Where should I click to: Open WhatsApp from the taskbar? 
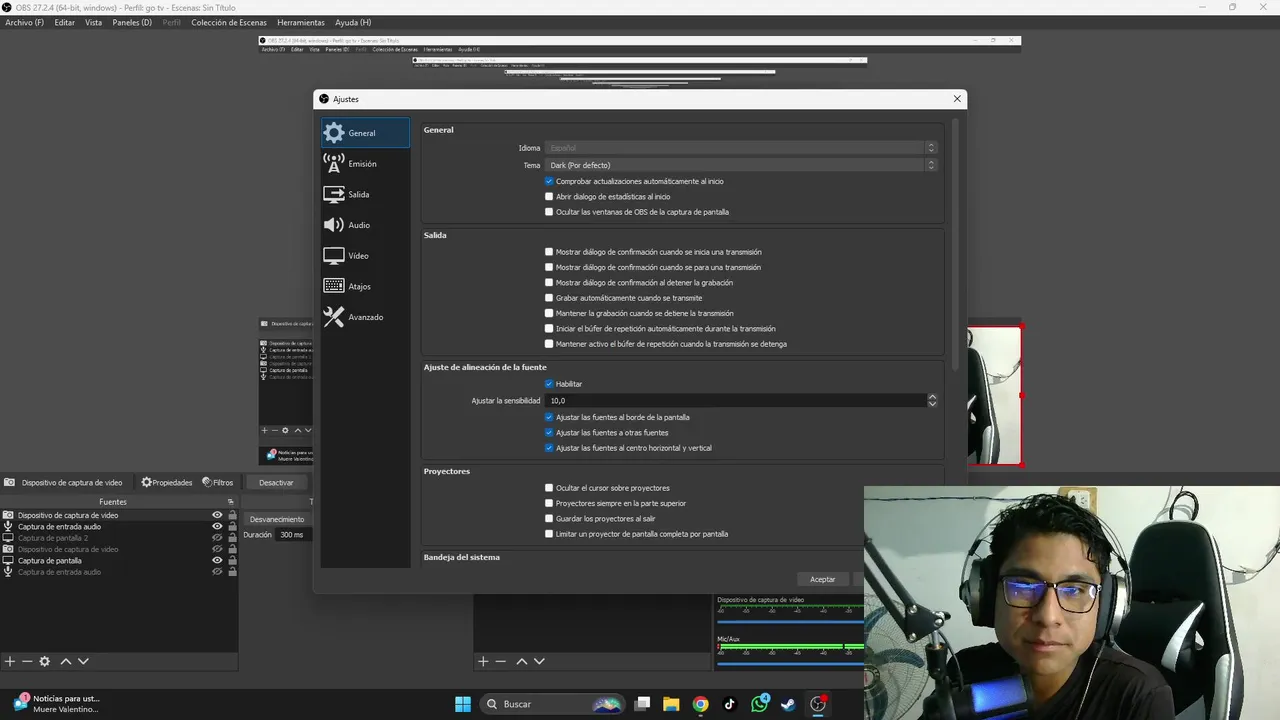(x=760, y=704)
